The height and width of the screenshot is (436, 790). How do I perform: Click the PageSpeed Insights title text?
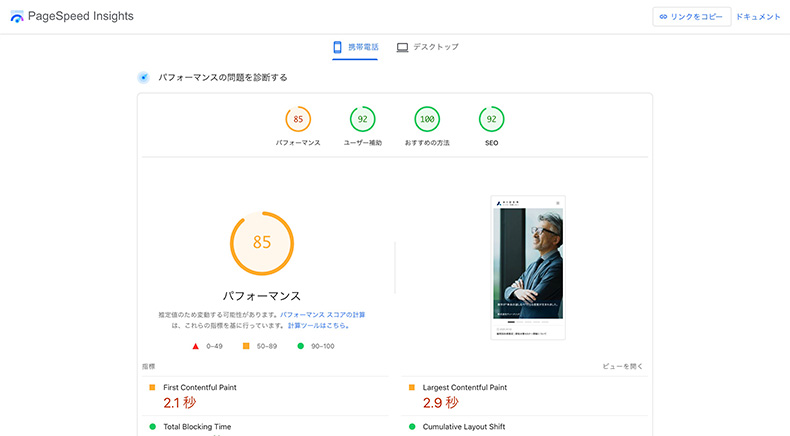click(x=81, y=16)
